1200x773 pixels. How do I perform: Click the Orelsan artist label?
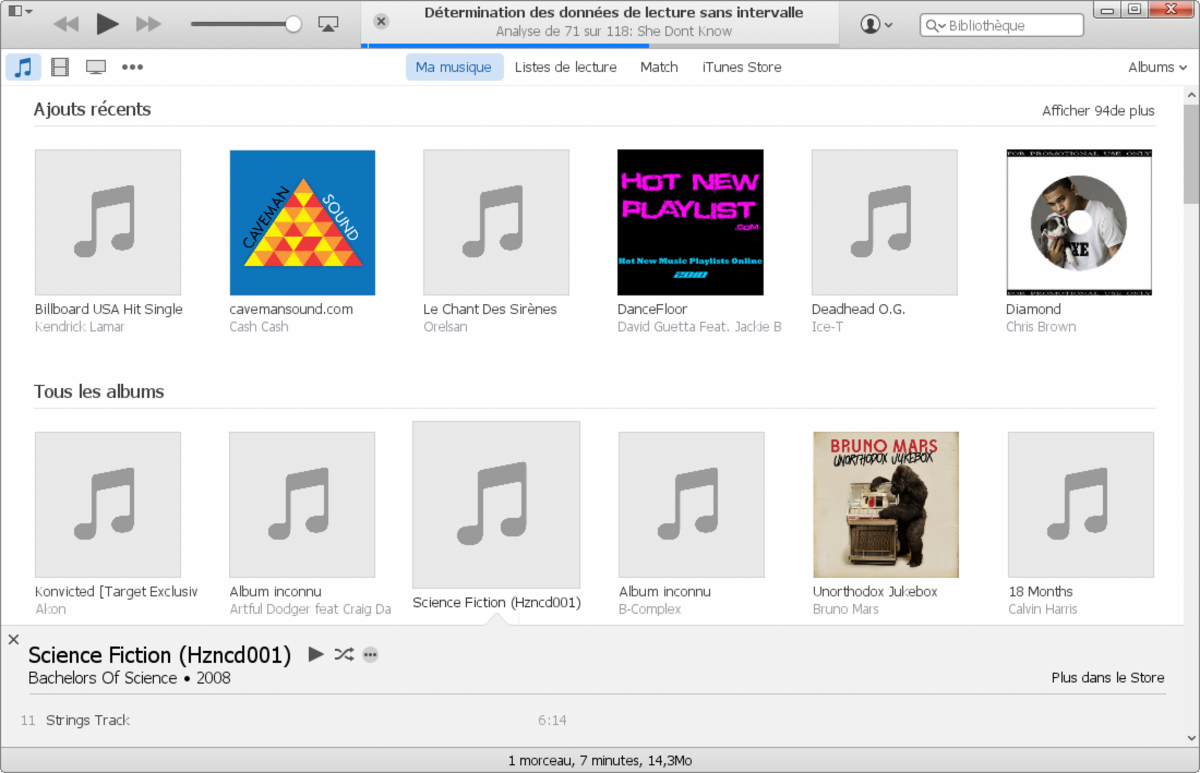[x=445, y=327]
